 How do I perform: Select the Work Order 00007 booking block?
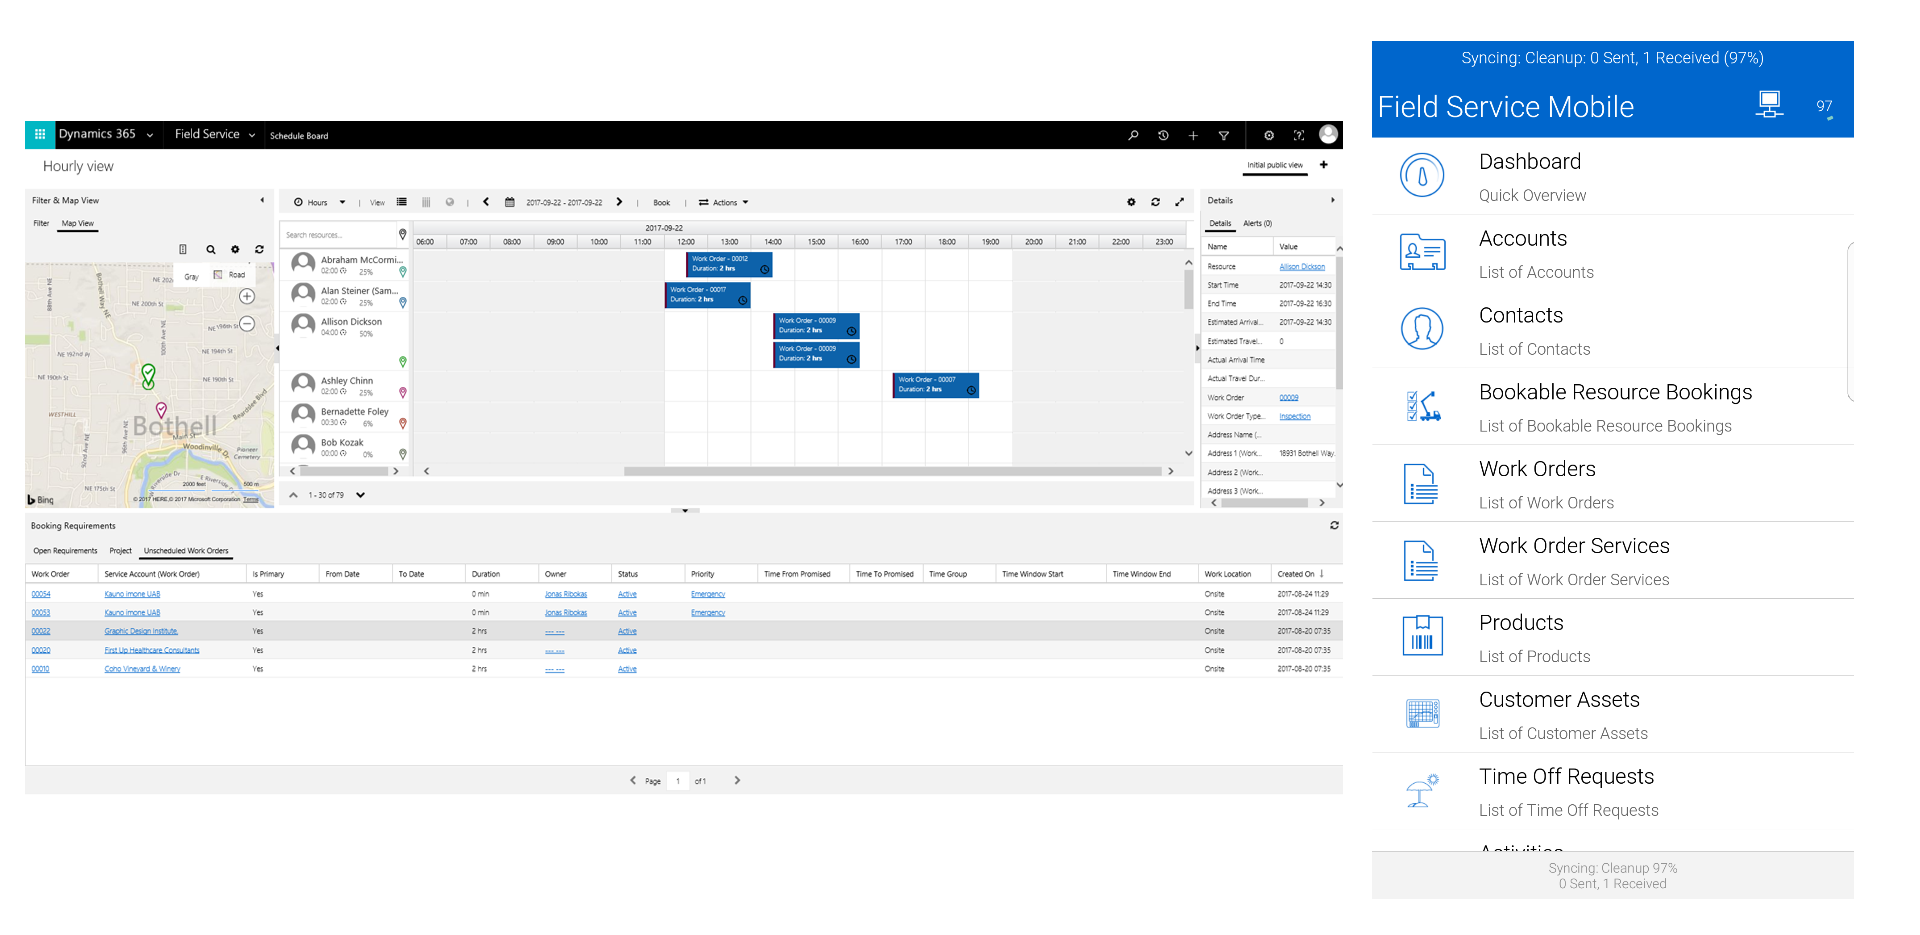(x=936, y=385)
